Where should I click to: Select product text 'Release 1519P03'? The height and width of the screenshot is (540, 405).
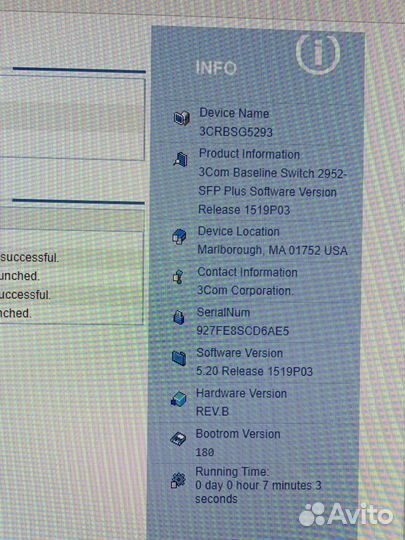[244, 210]
